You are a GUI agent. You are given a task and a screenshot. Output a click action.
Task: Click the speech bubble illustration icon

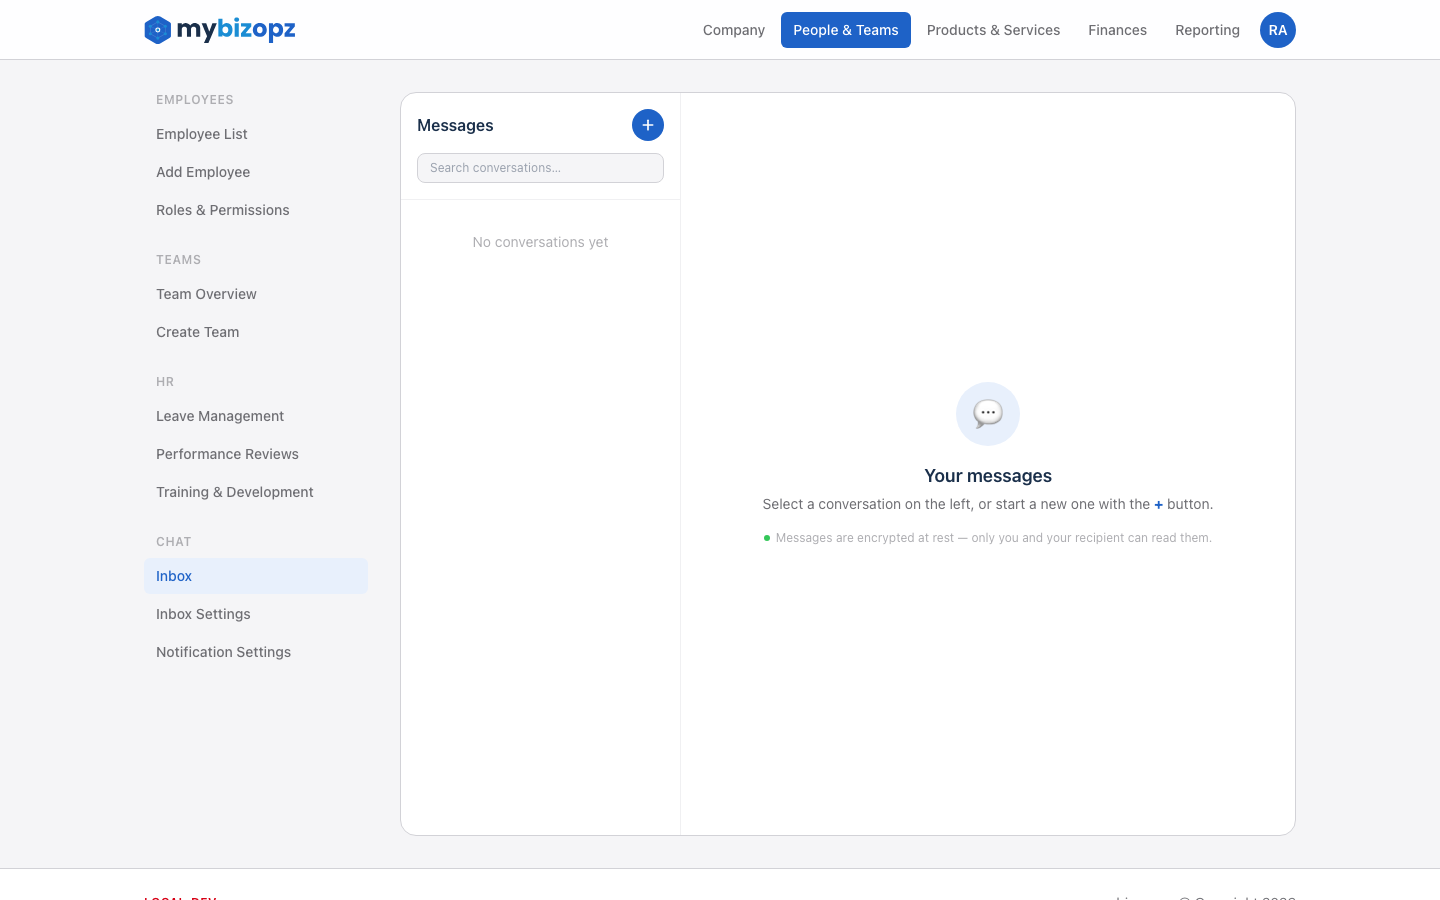988,413
